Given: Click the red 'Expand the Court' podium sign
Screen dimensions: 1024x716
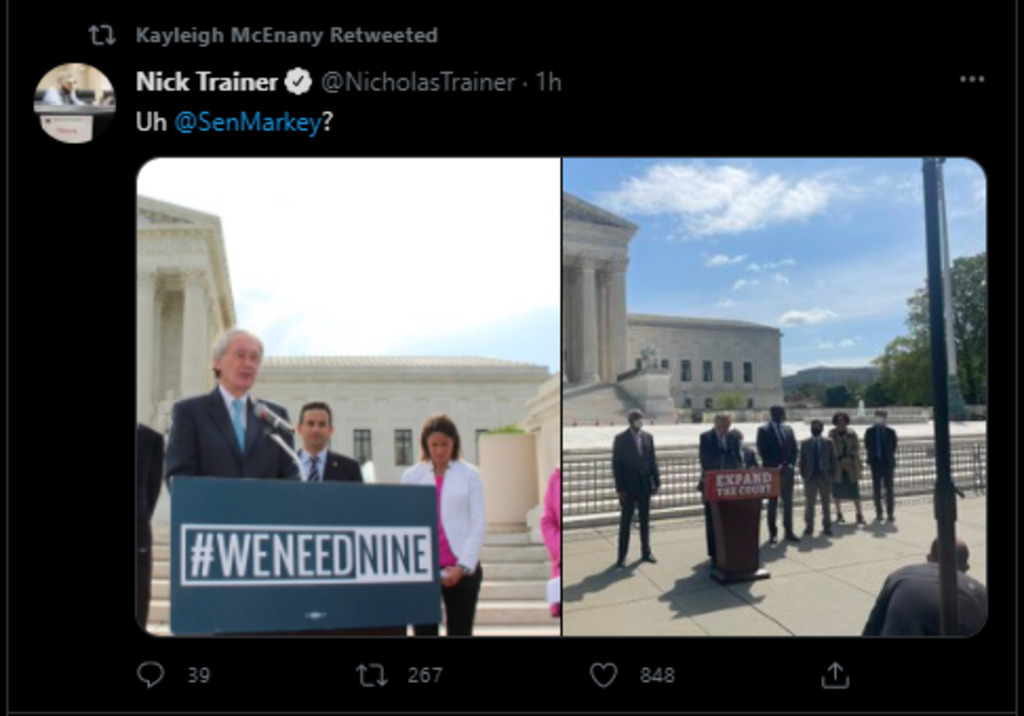Looking at the screenshot, I should click(x=741, y=485).
